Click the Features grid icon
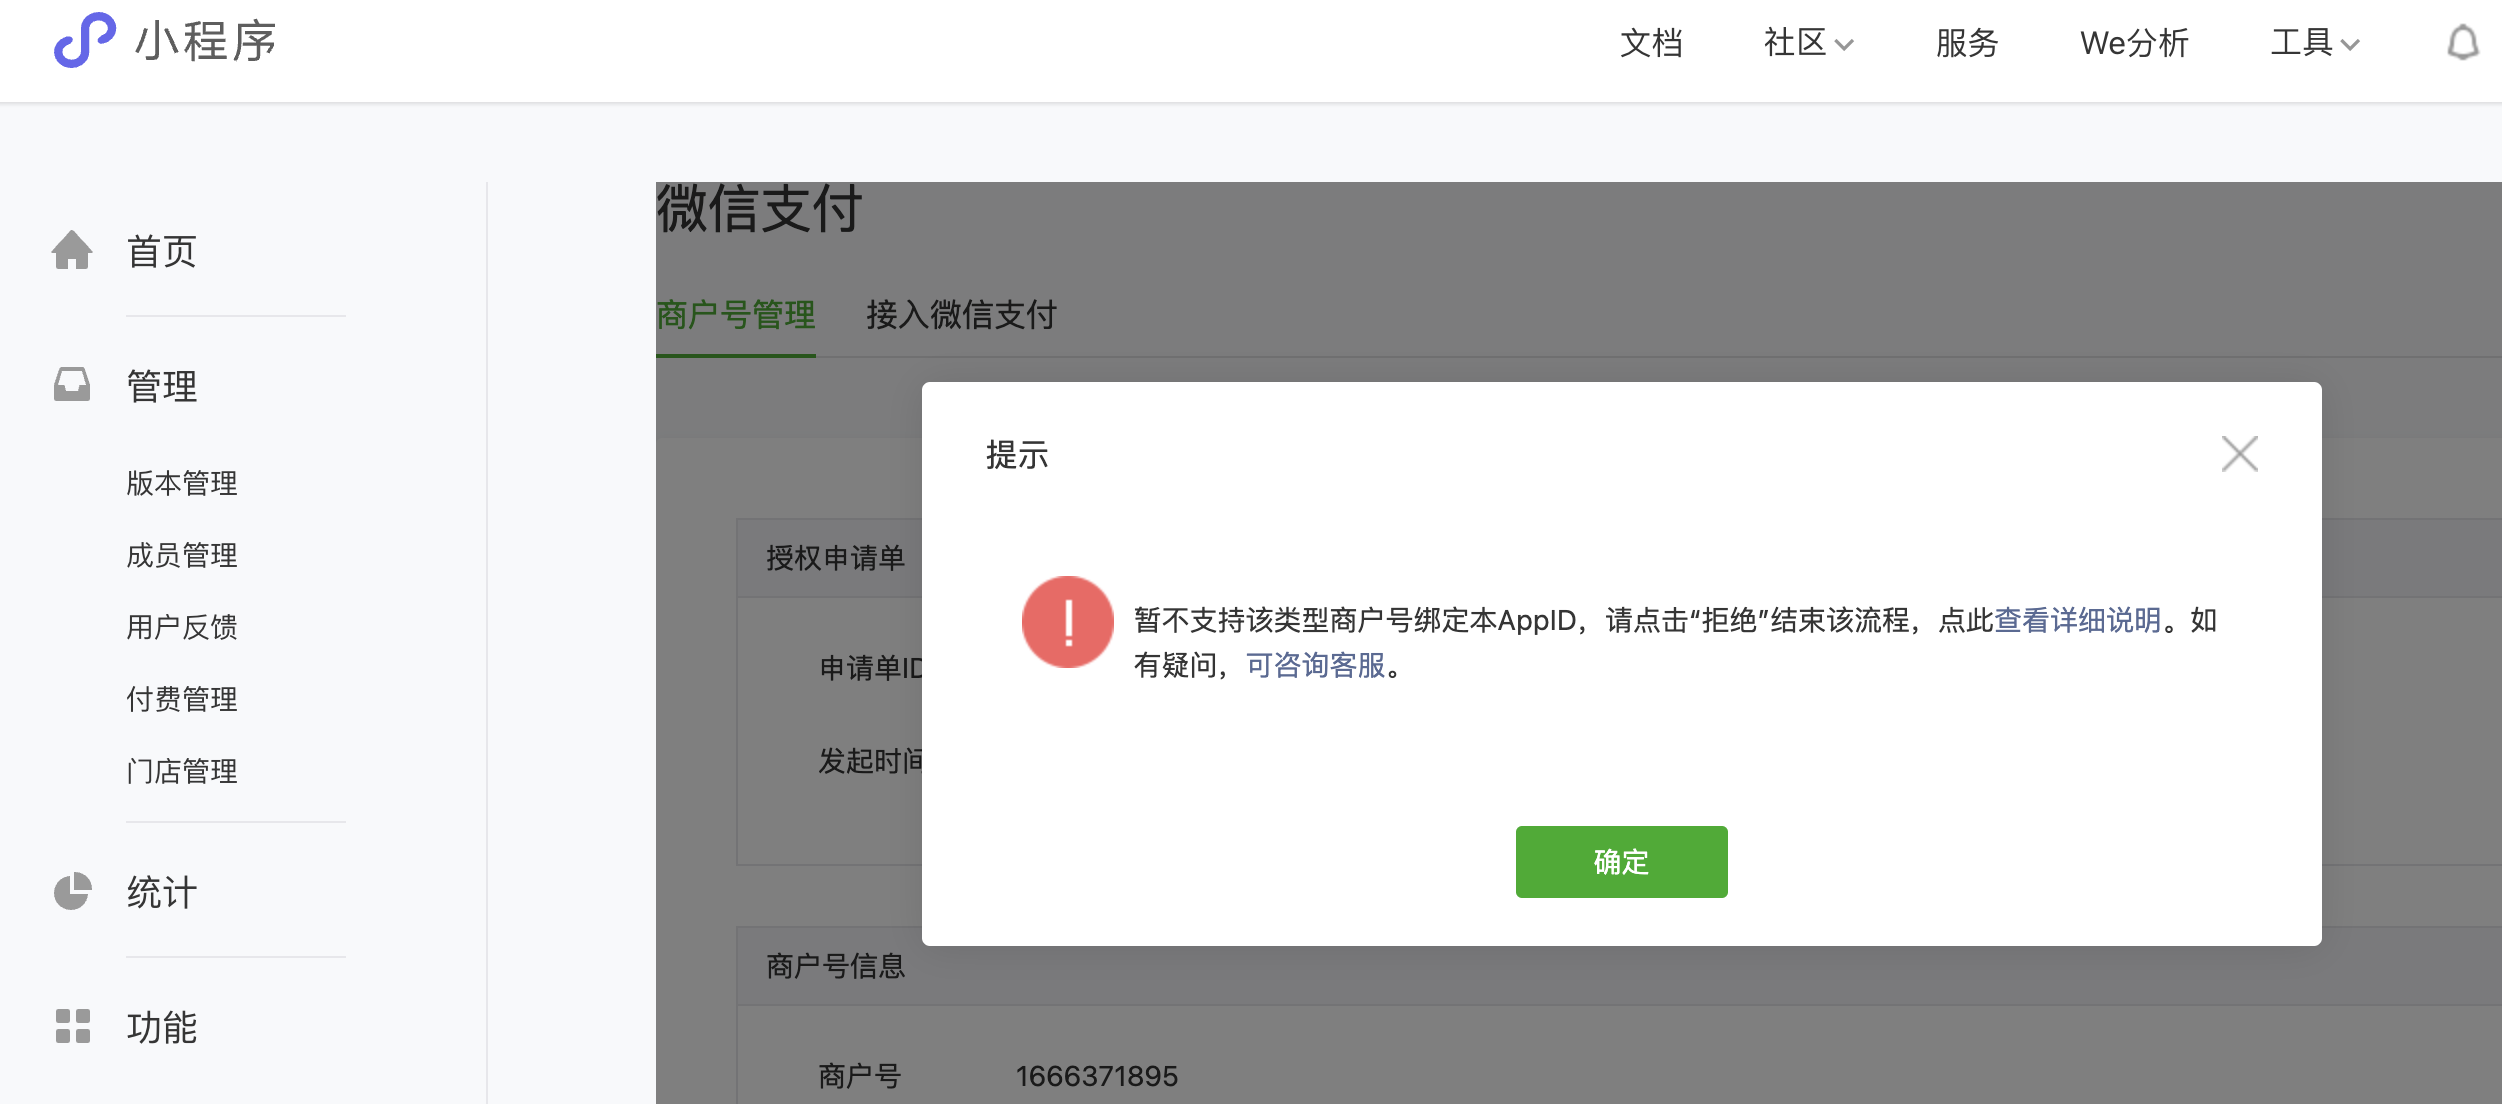This screenshot has height=1104, width=2502. tap(72, 1026)
